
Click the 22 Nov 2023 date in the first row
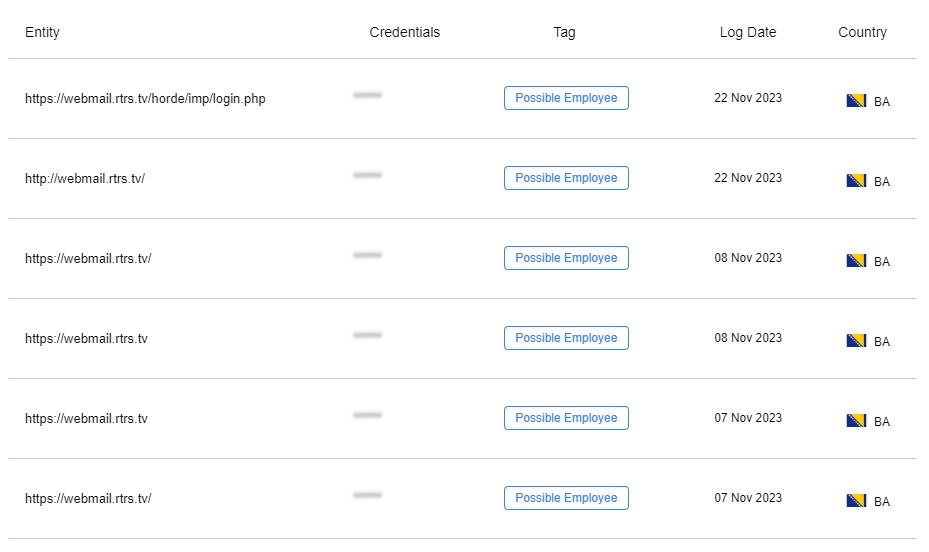click(x=748, y=98)
